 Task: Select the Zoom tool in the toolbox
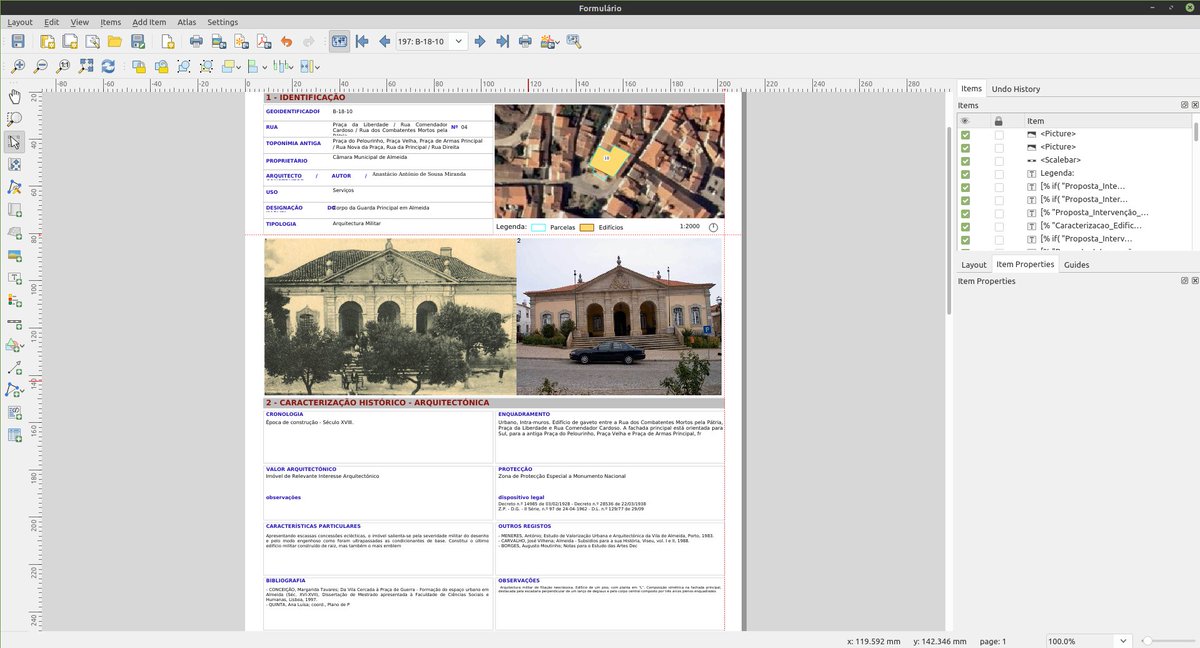pos(14,119)
